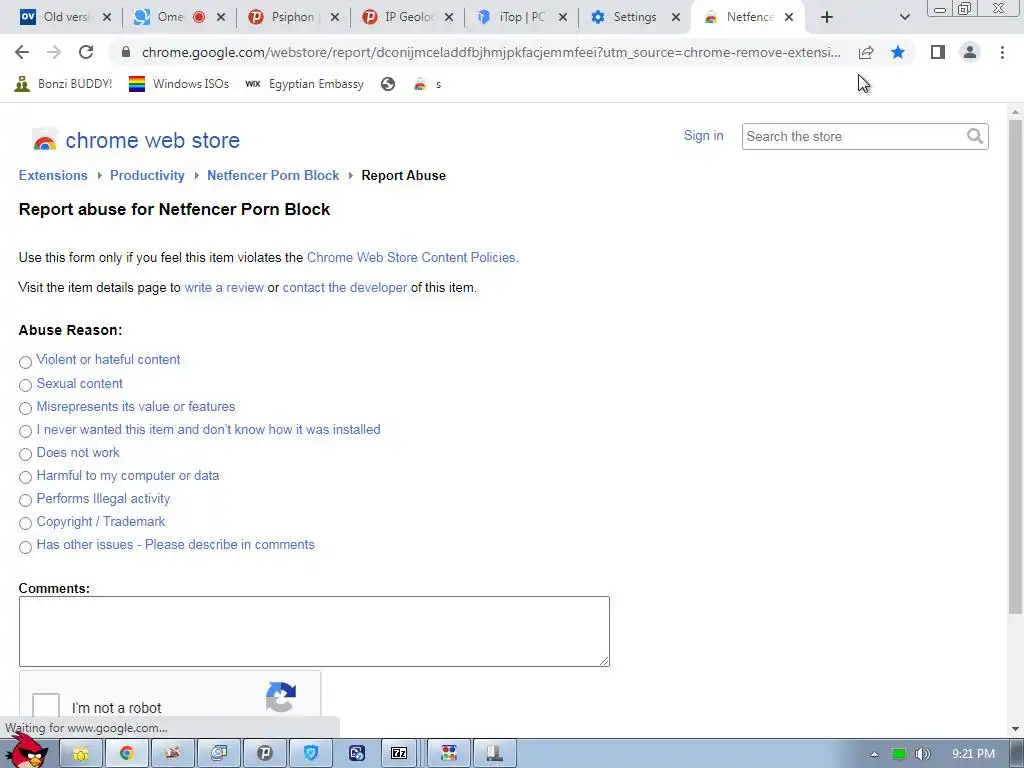
Task: Open the Chrome profile avatar
Action: (970, 52)
